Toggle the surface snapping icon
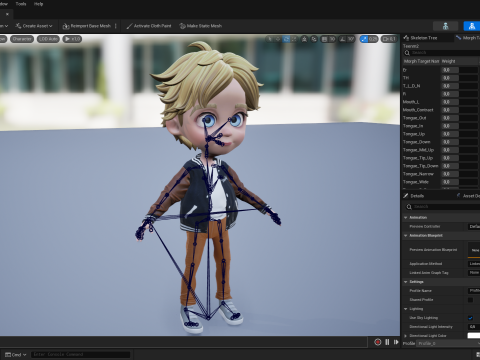This screenshot has width=480, height=360. click(314, 39)
